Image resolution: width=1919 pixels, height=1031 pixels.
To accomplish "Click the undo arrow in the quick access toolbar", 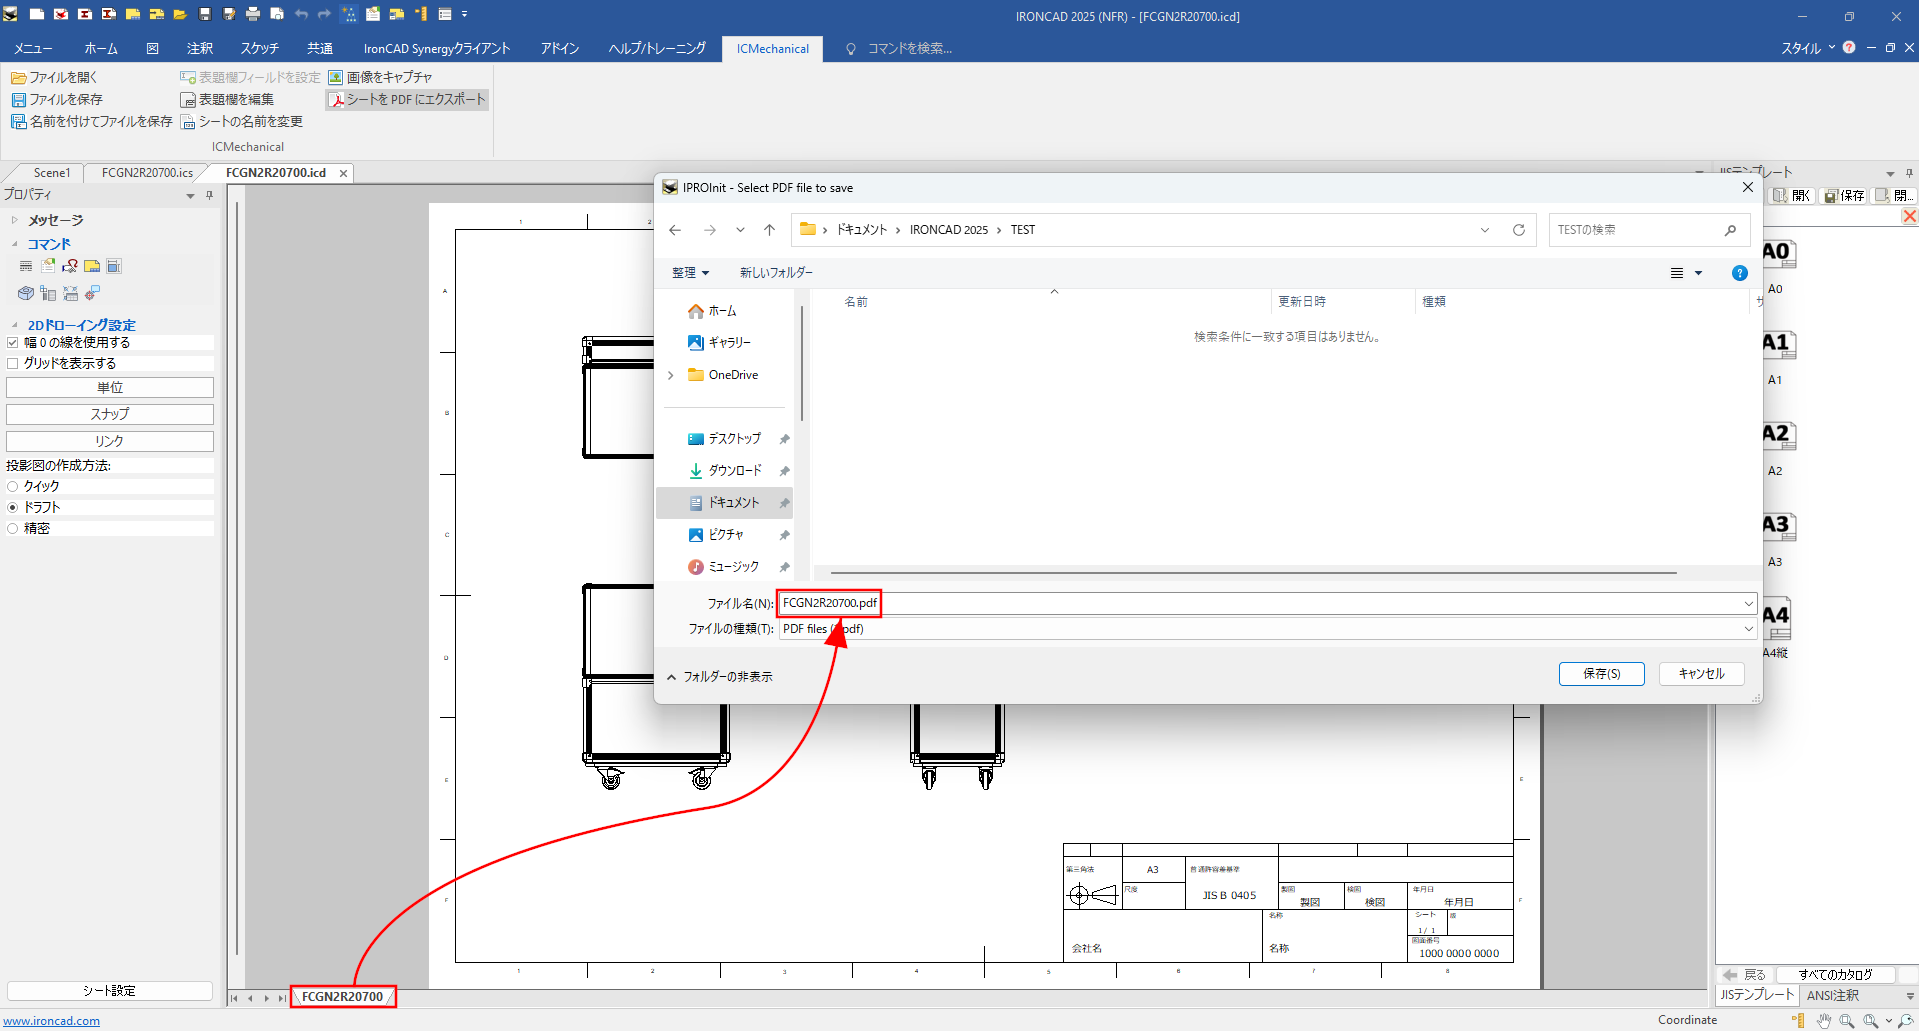I will 301,14.
